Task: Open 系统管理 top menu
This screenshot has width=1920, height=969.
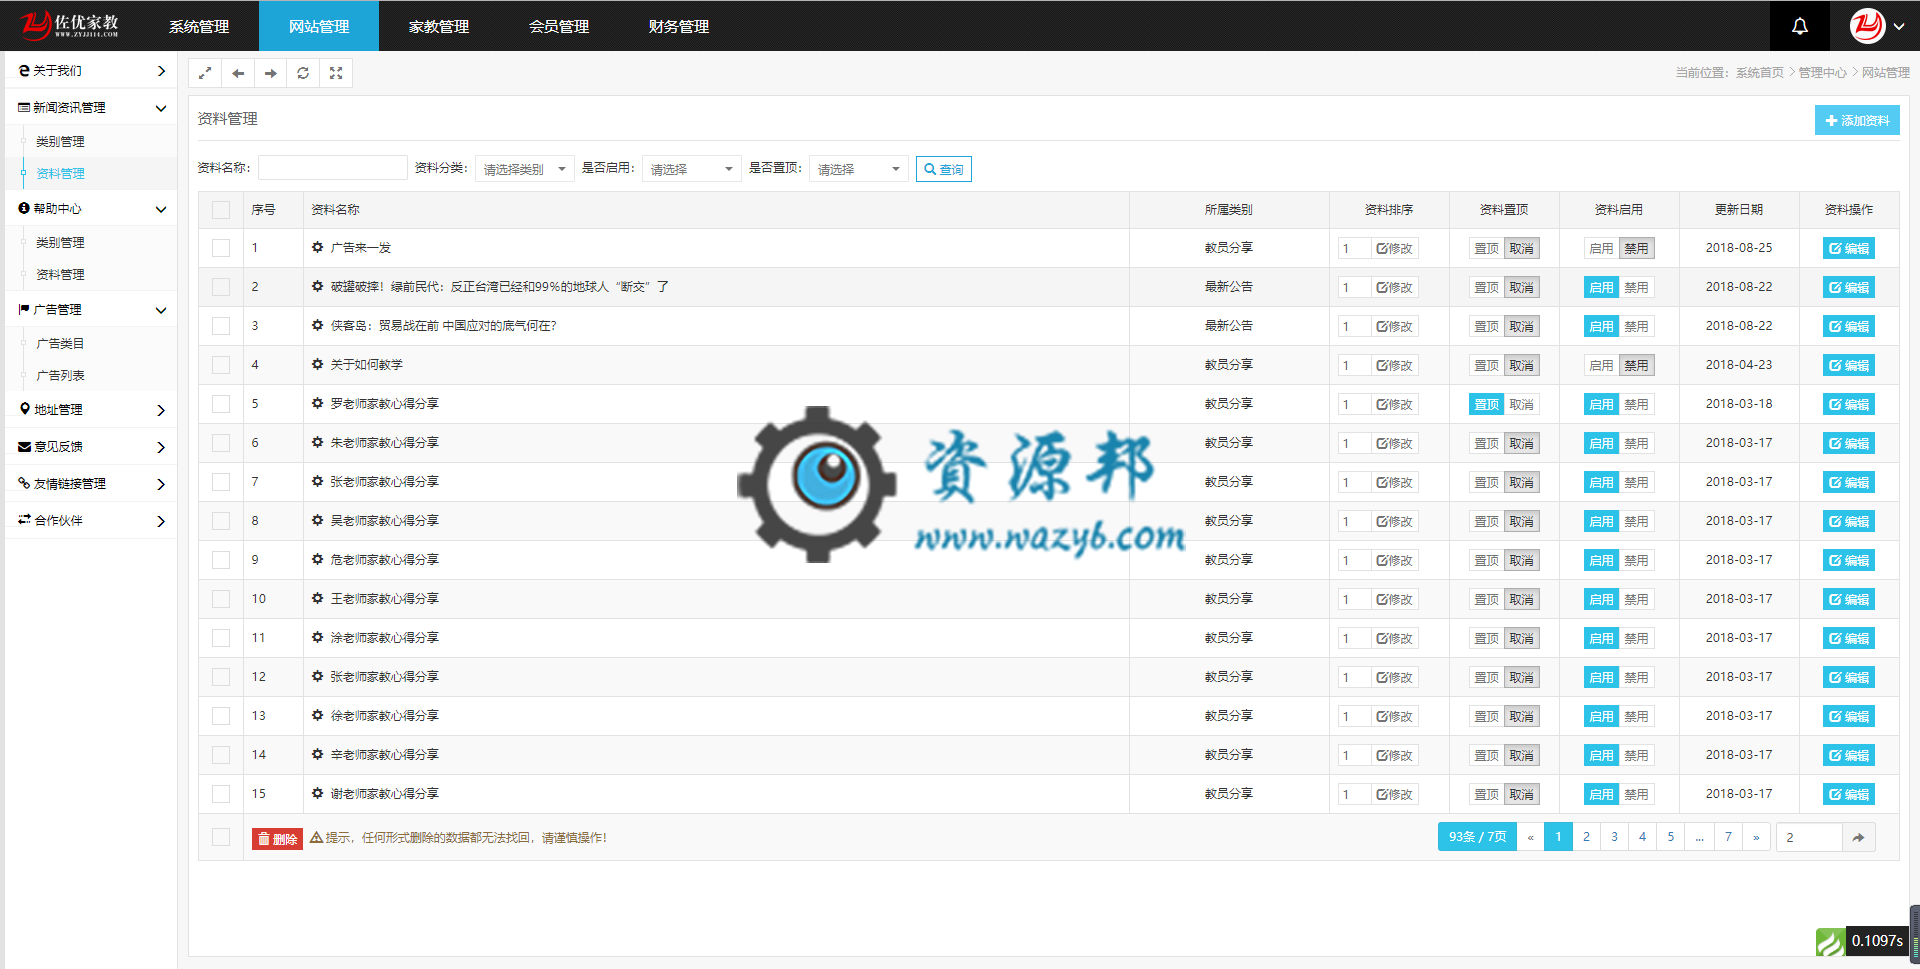Action: (x=199, y=26)
